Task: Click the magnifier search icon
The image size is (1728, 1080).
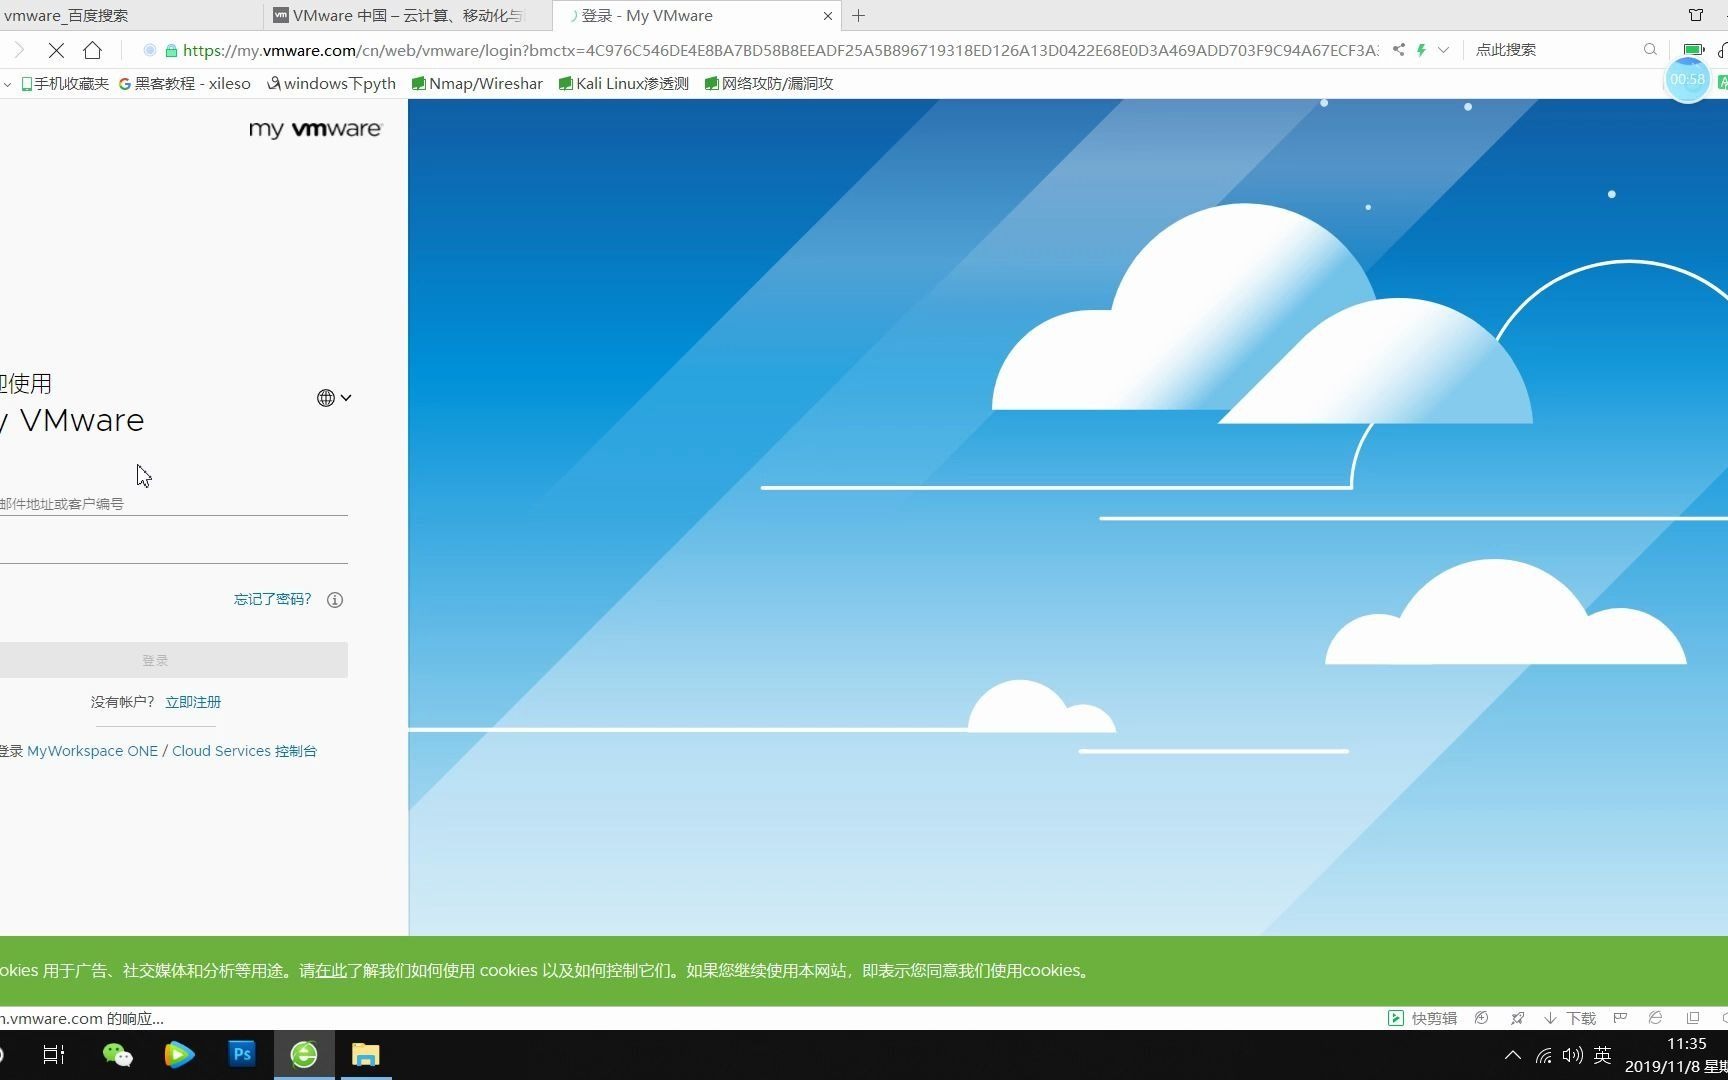Action: point(1650,50)
